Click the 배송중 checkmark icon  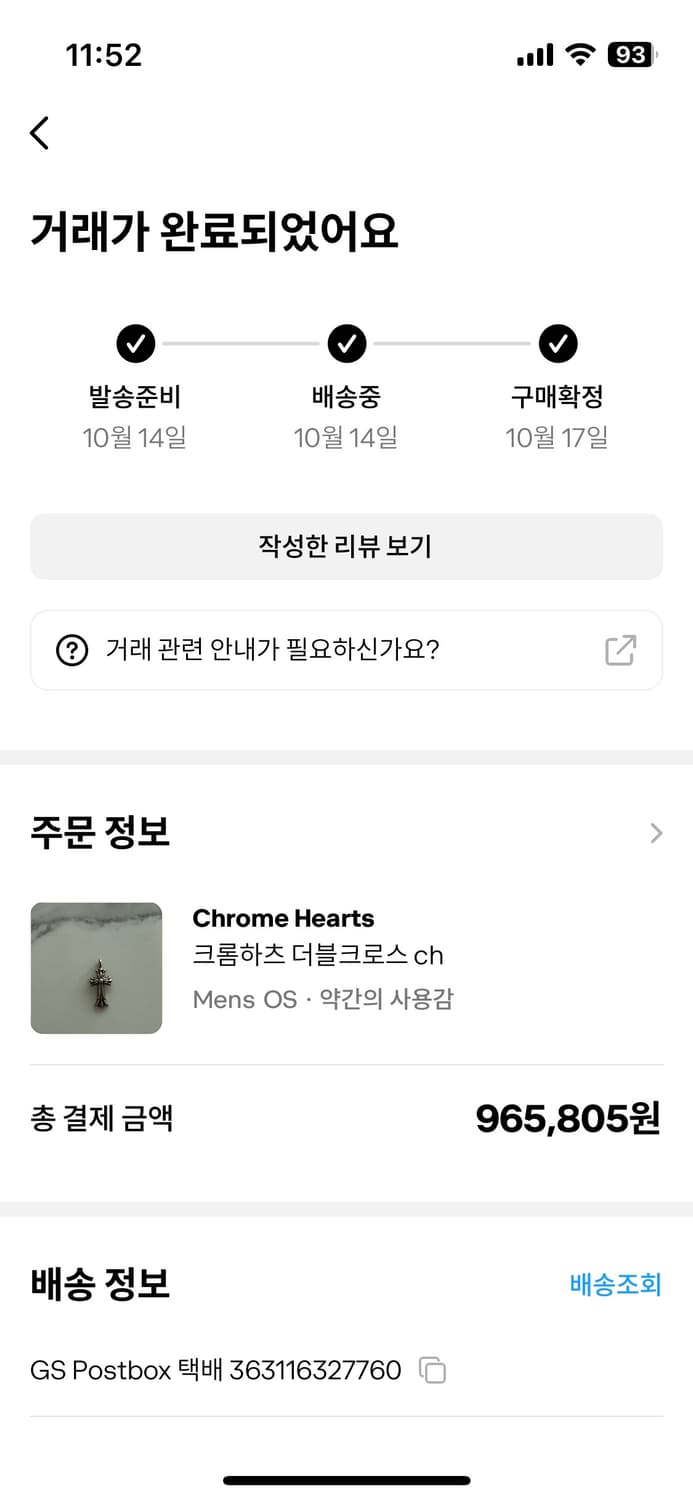pos(346,343)
